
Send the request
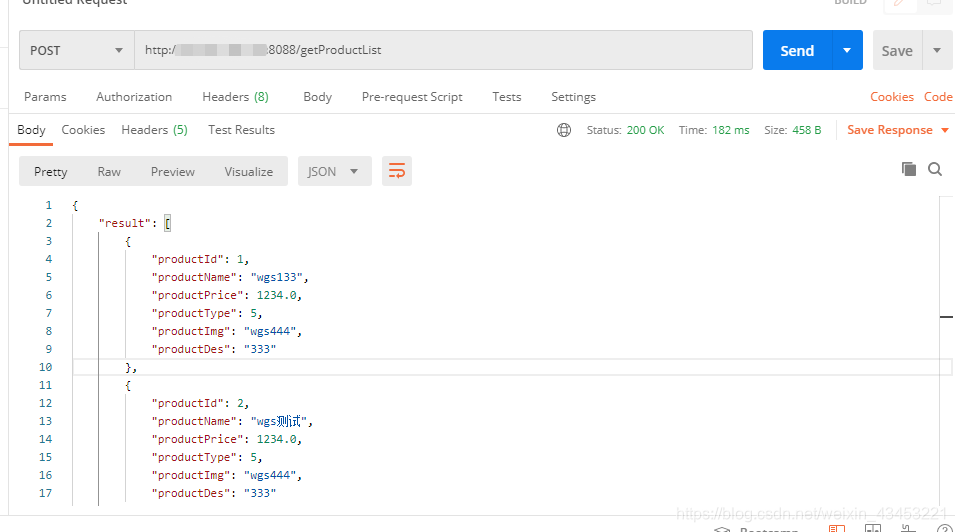tap(797, 51)
